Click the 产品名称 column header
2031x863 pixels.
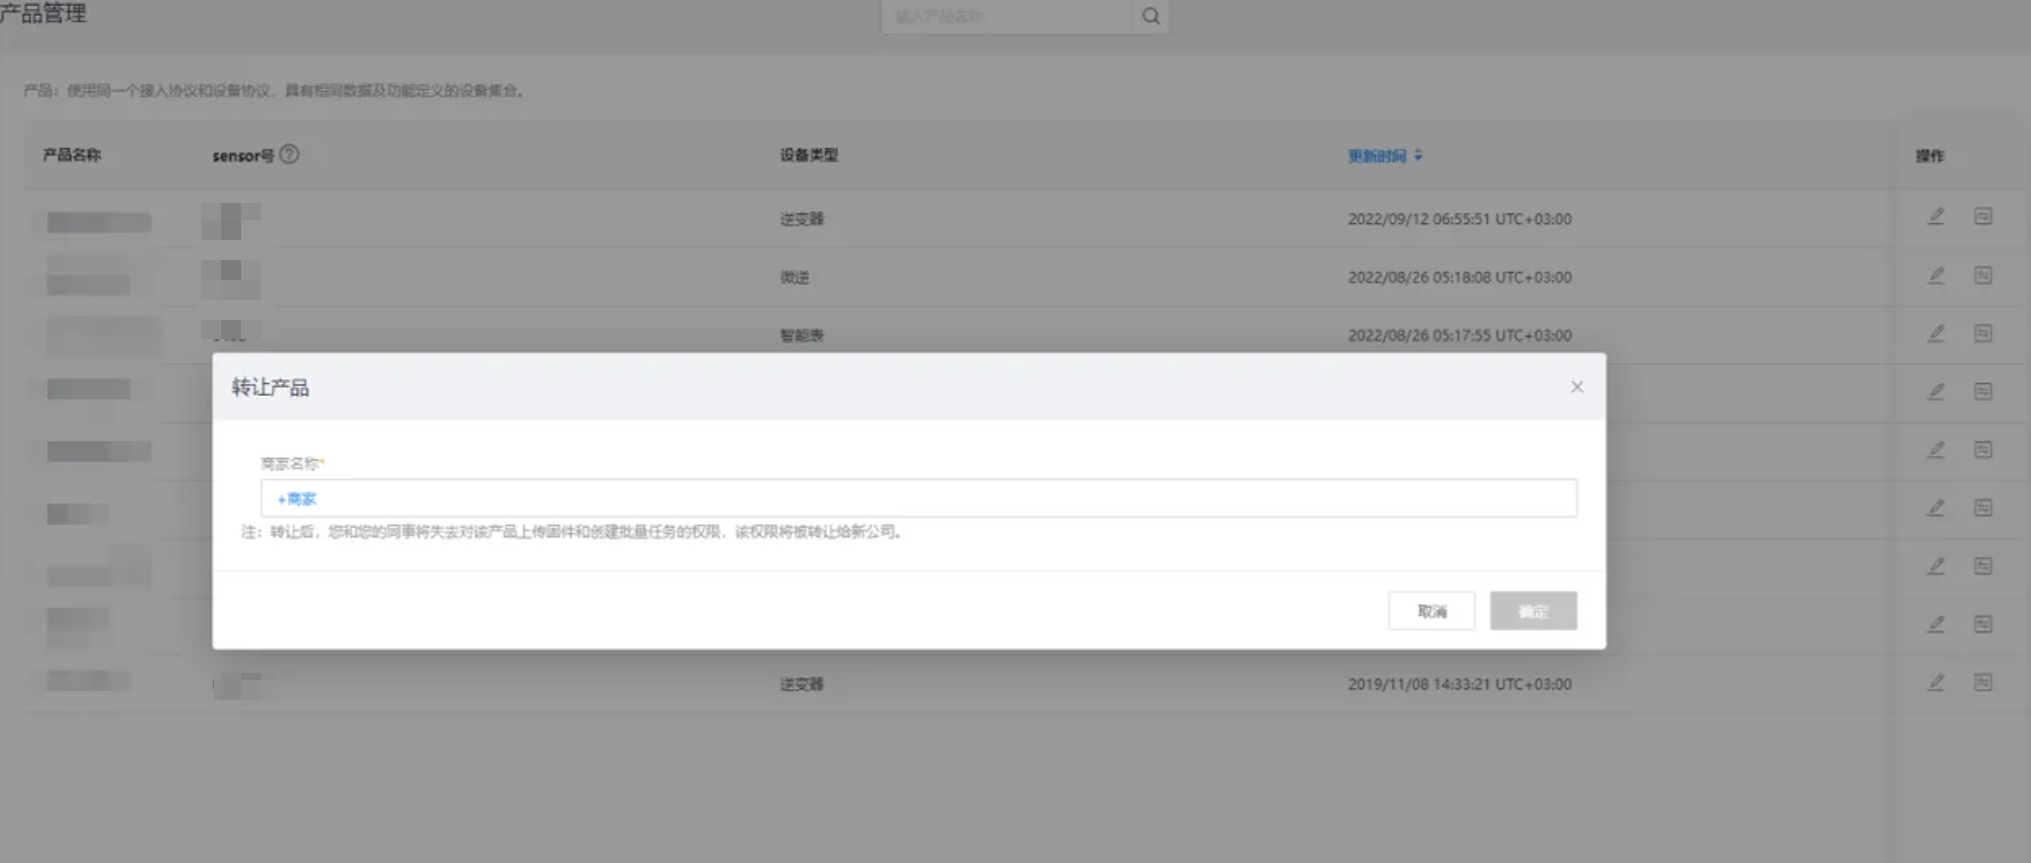click(72, 156)
